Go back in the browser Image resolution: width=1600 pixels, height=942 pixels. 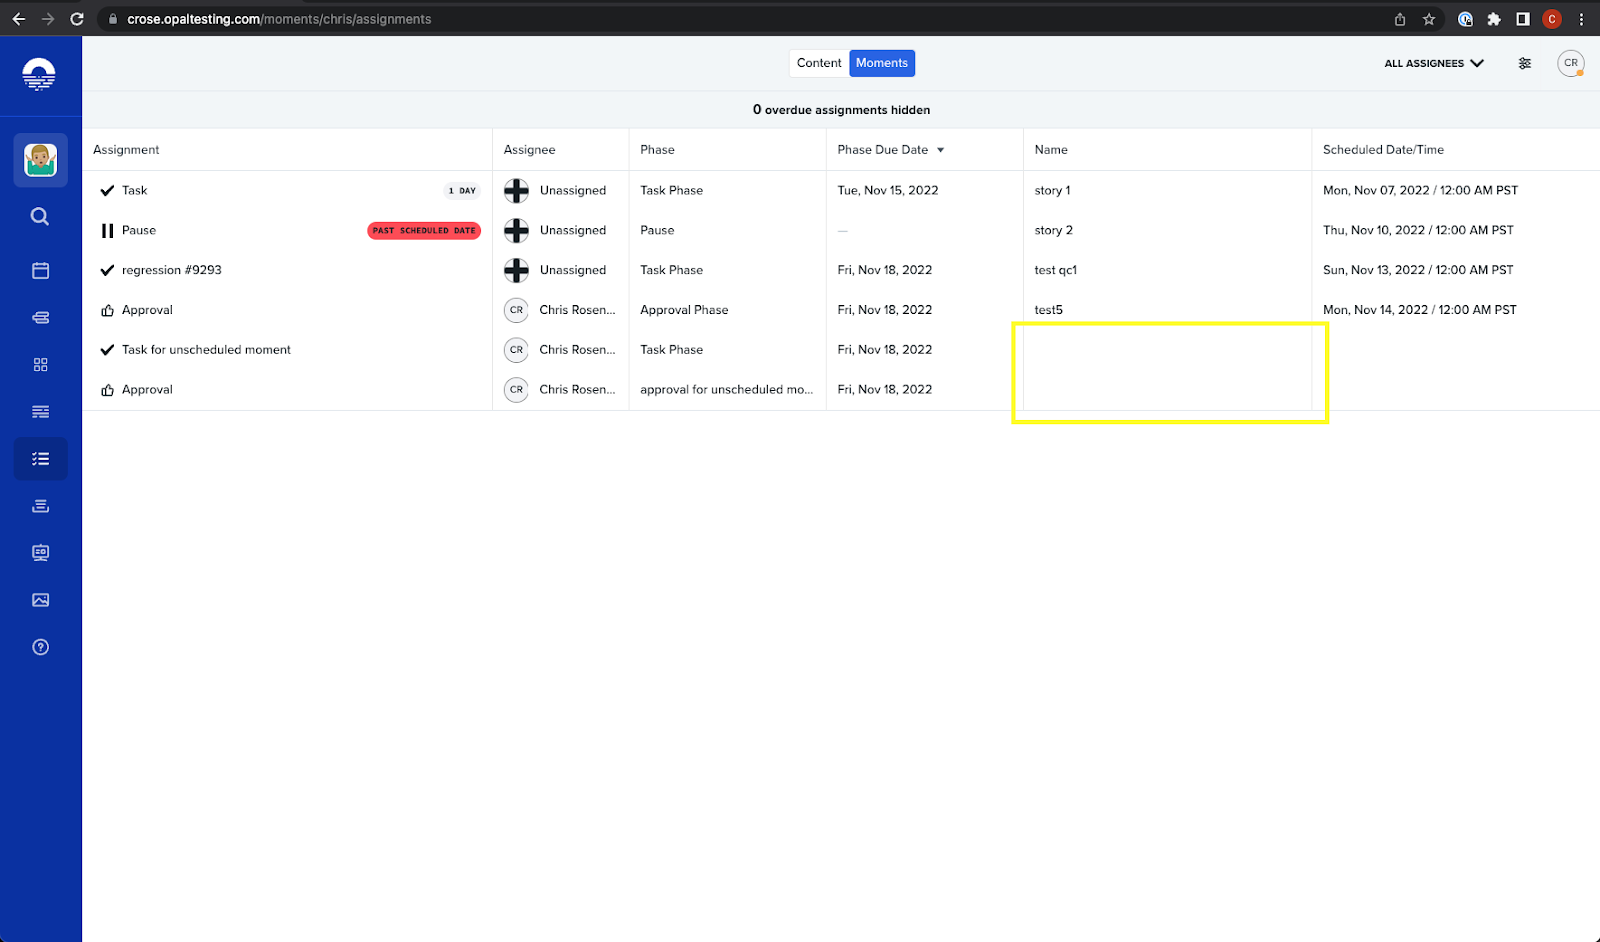(x=19, y=19)
